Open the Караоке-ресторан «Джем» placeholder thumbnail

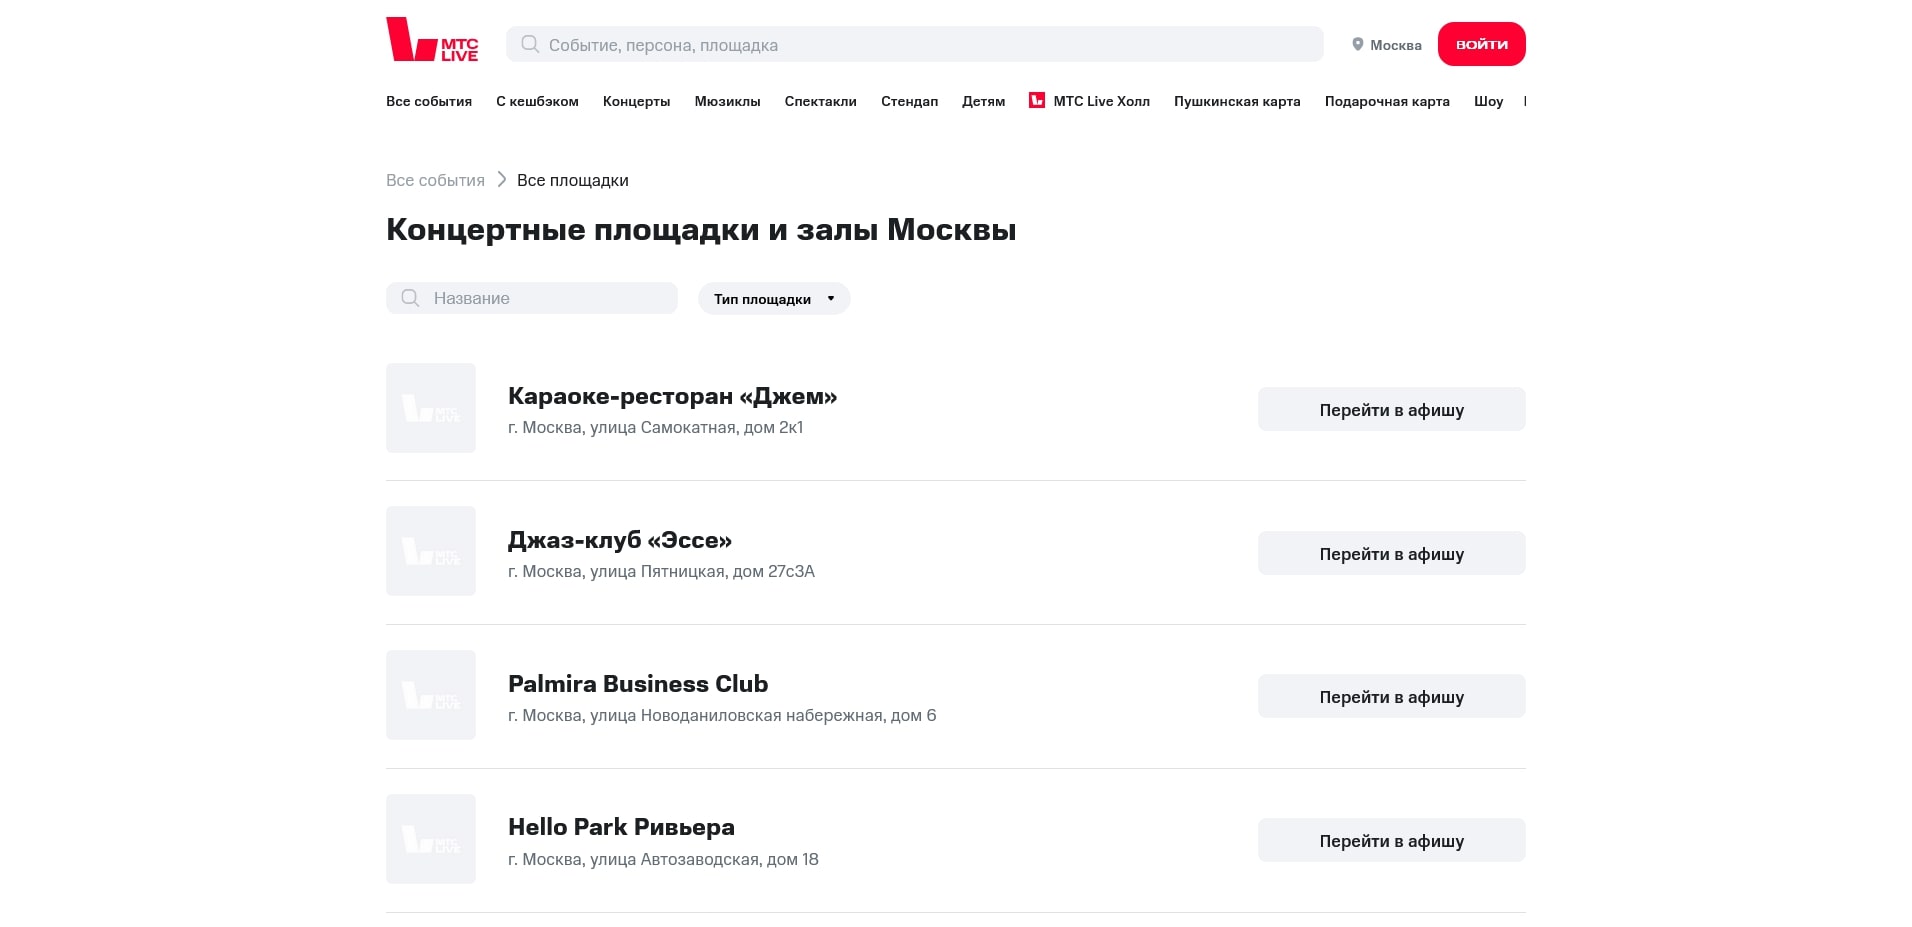point(430,408)
